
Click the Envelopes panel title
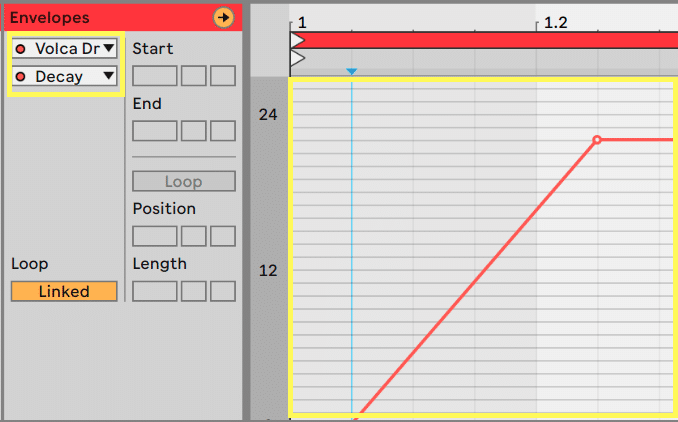click(x=50, y=18)
